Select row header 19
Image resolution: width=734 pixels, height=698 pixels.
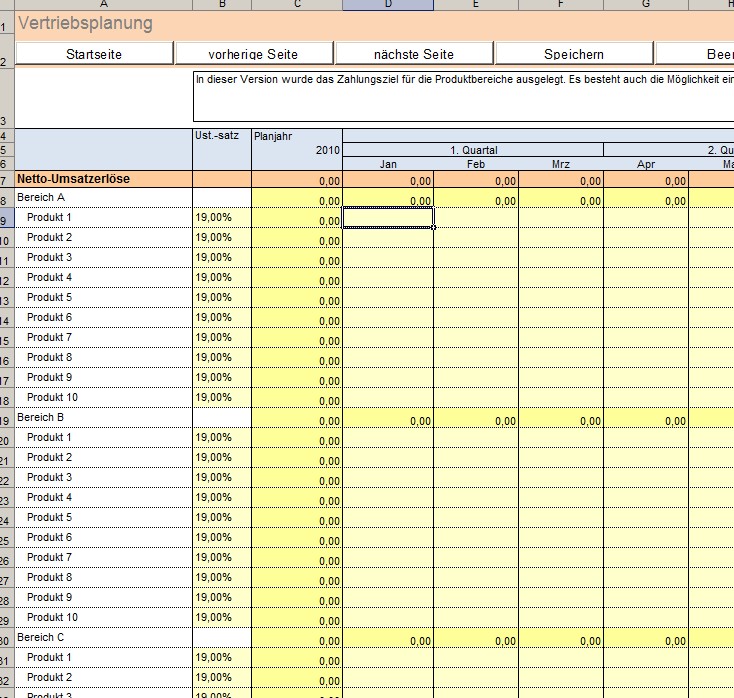click(6, 419)
